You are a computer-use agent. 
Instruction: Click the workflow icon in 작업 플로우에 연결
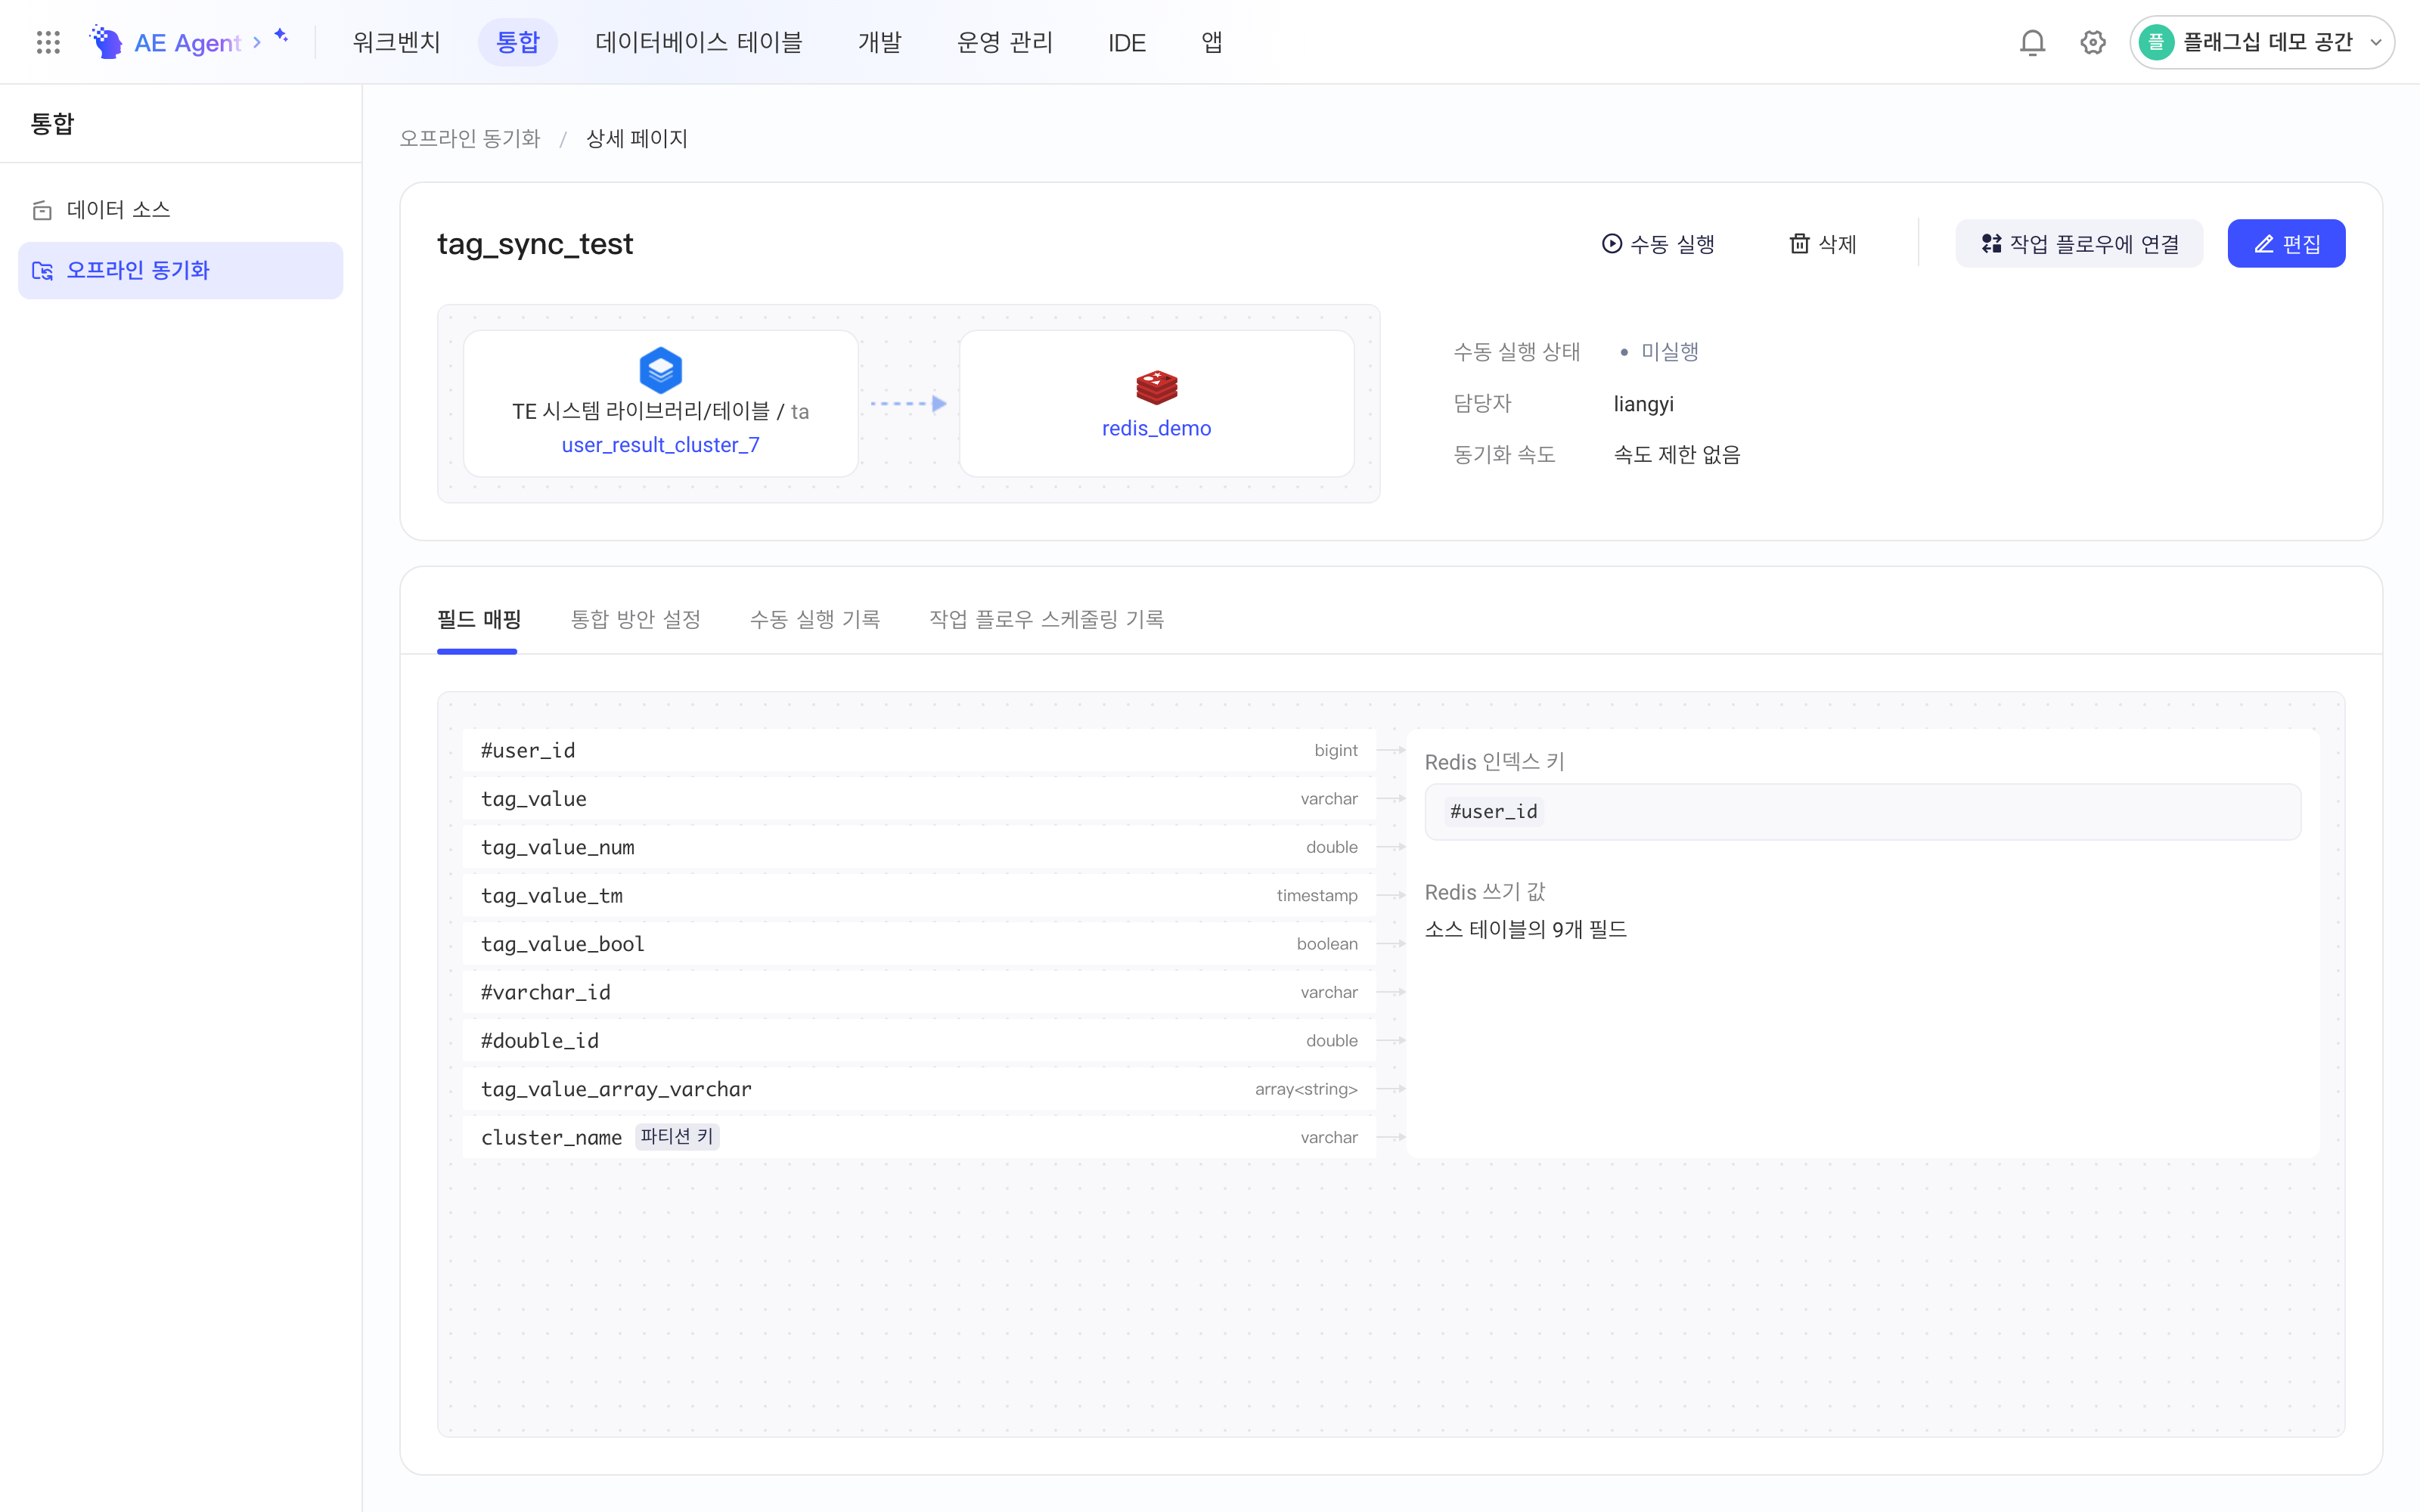1991,243
